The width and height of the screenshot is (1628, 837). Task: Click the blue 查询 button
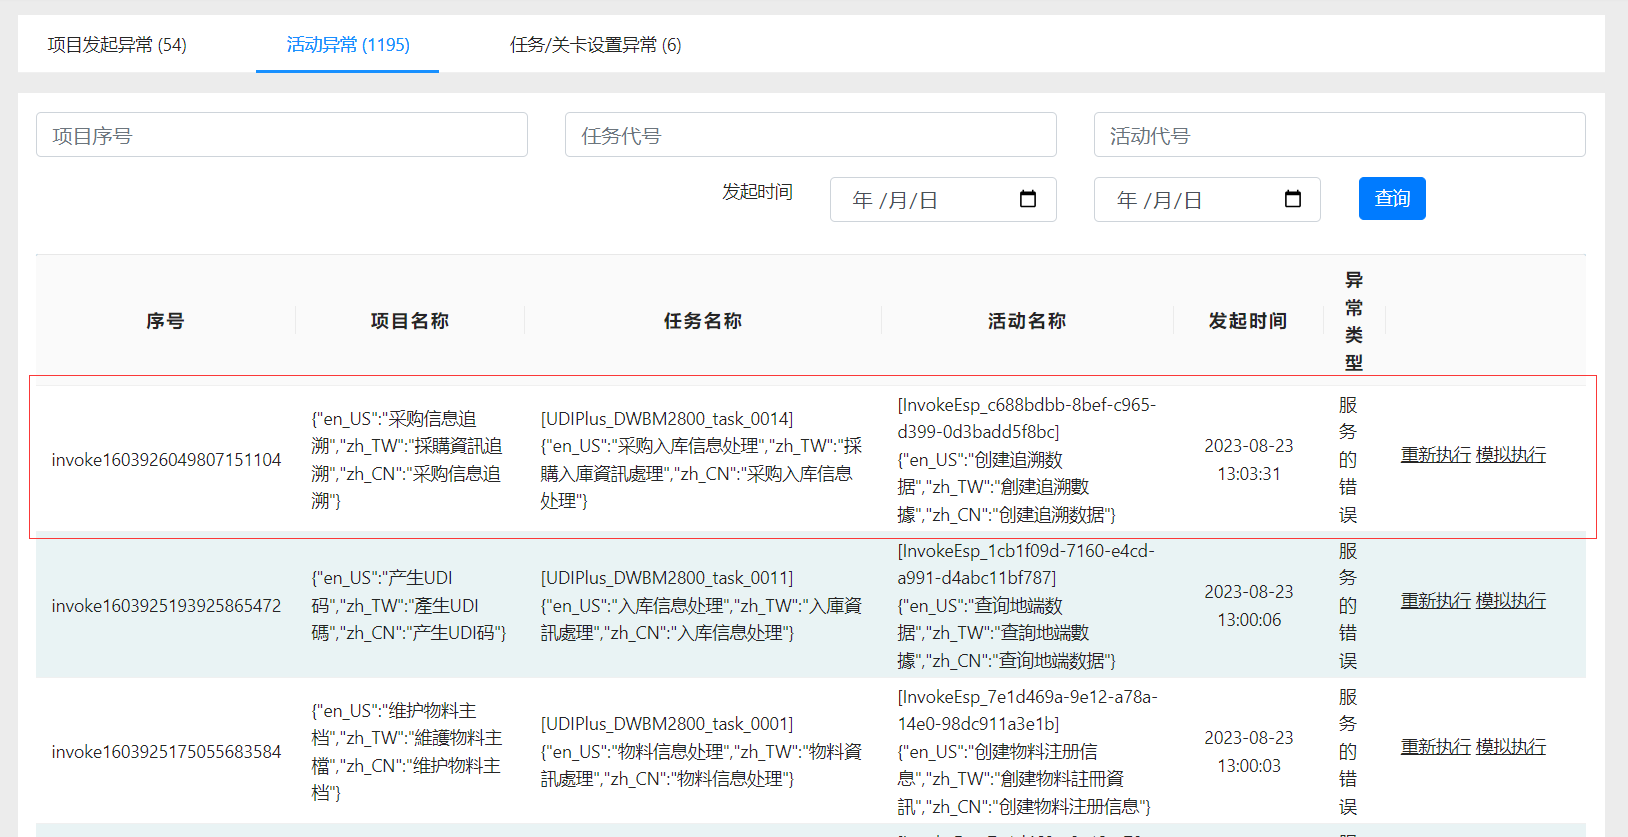coord(1392,198)
